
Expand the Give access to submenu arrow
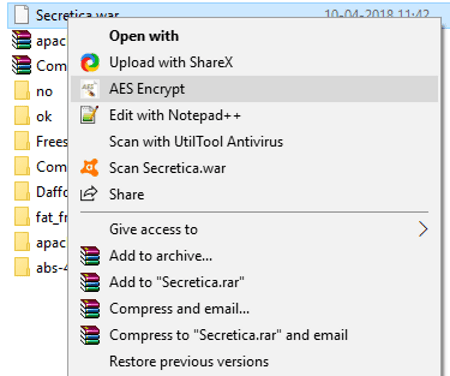click(x=423, y=229)
